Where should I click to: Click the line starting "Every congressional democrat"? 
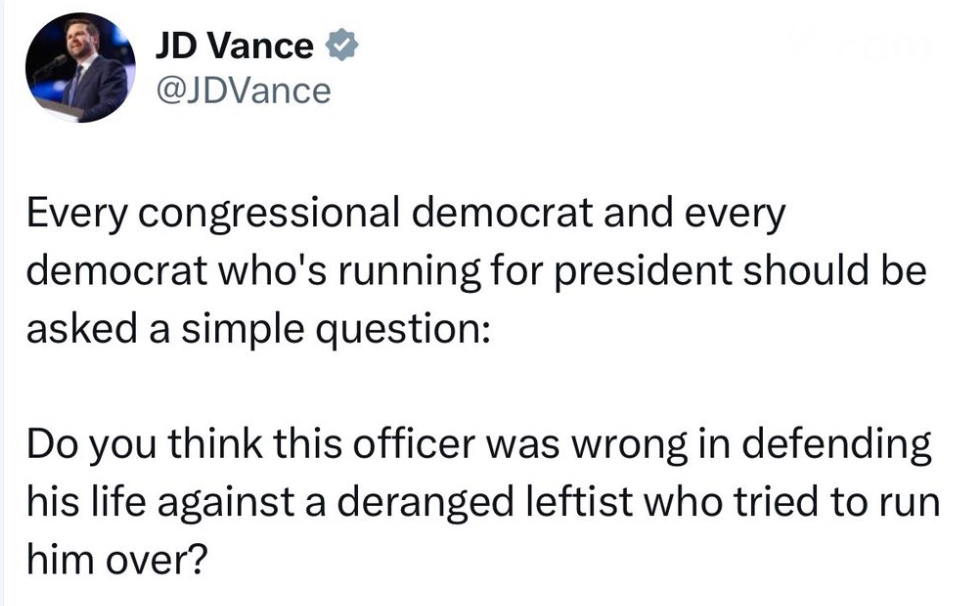click(x=407, y=217)
